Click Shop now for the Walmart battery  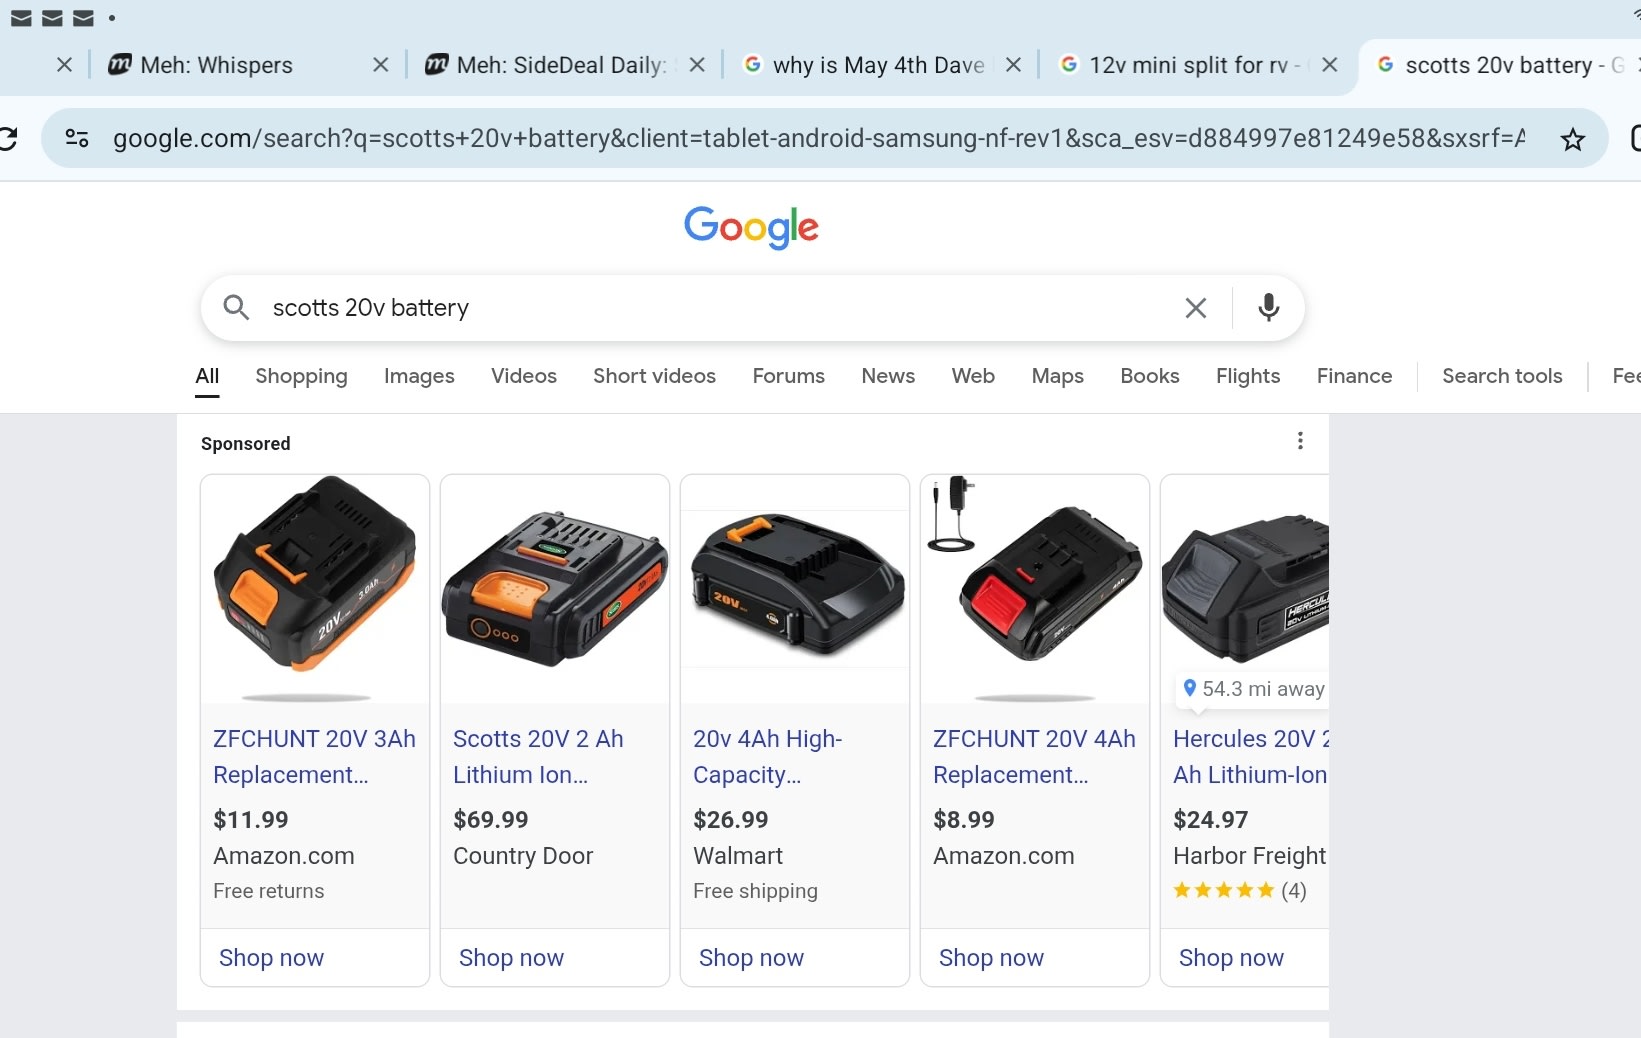coord(751,958)
